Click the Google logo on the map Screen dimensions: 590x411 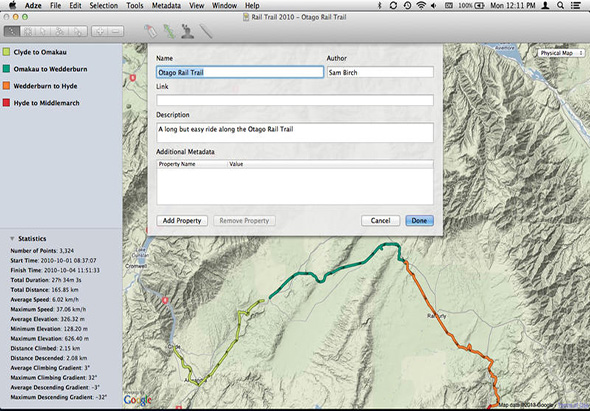click(x=138, y=400)
